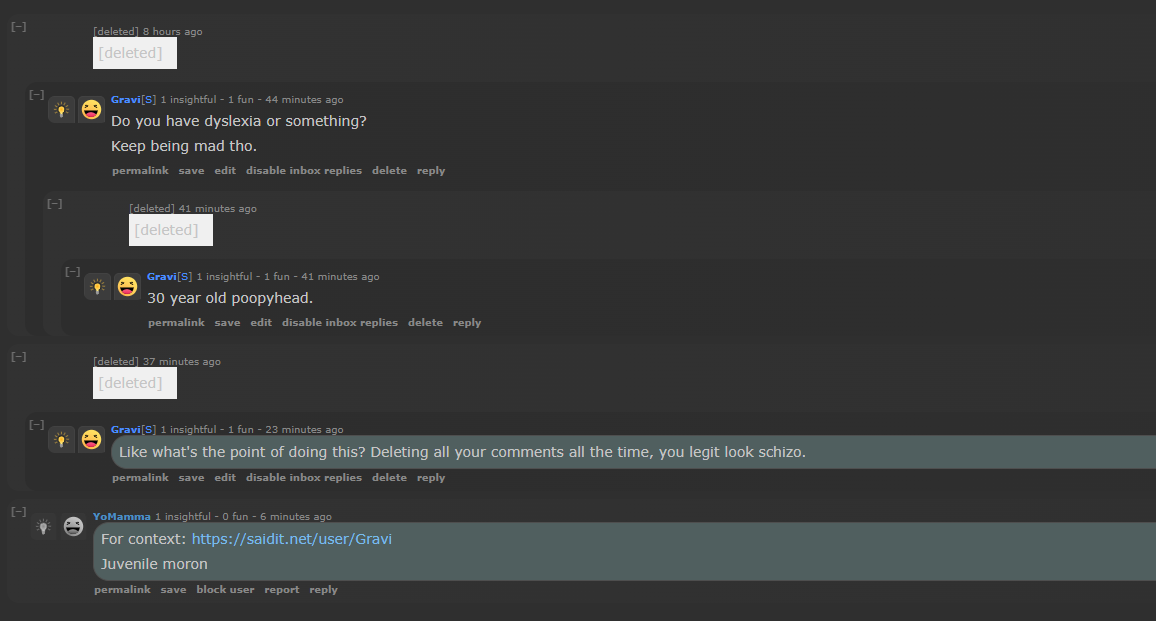Click laughing face on poopyhead comment
The image size is (1156, 621).
pos(127,287)
